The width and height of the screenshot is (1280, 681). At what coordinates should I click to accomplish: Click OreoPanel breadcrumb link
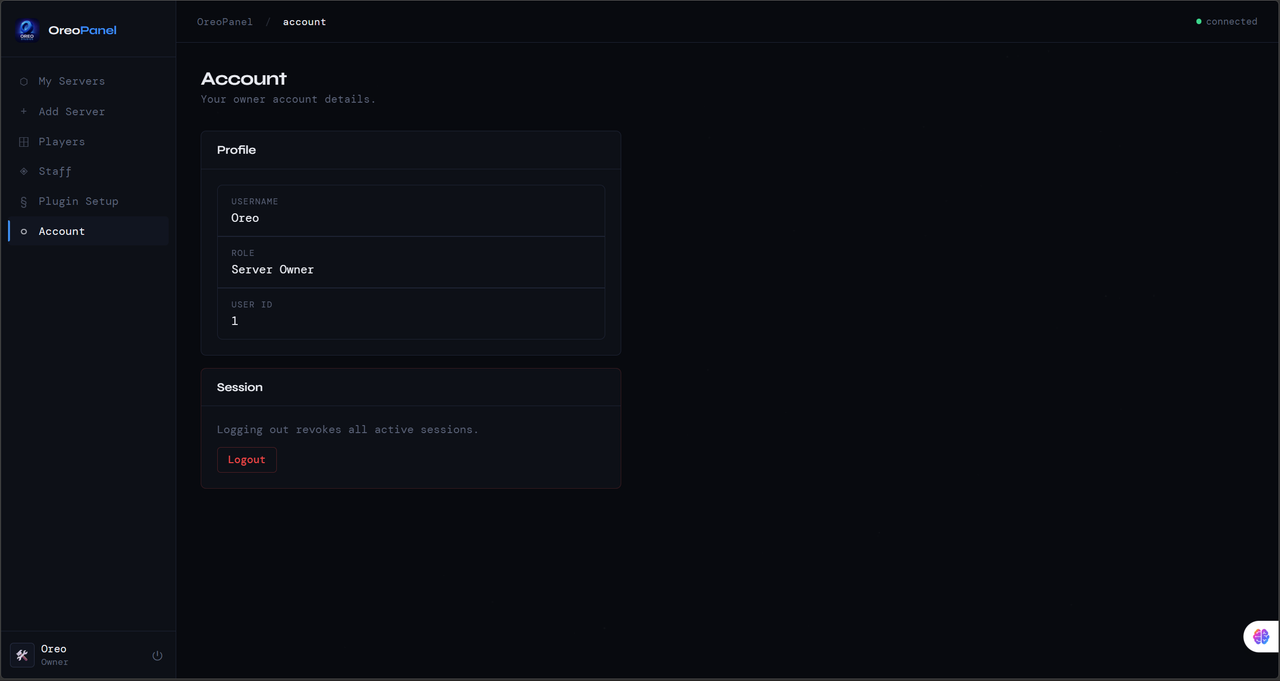click(x=225, y=22)
